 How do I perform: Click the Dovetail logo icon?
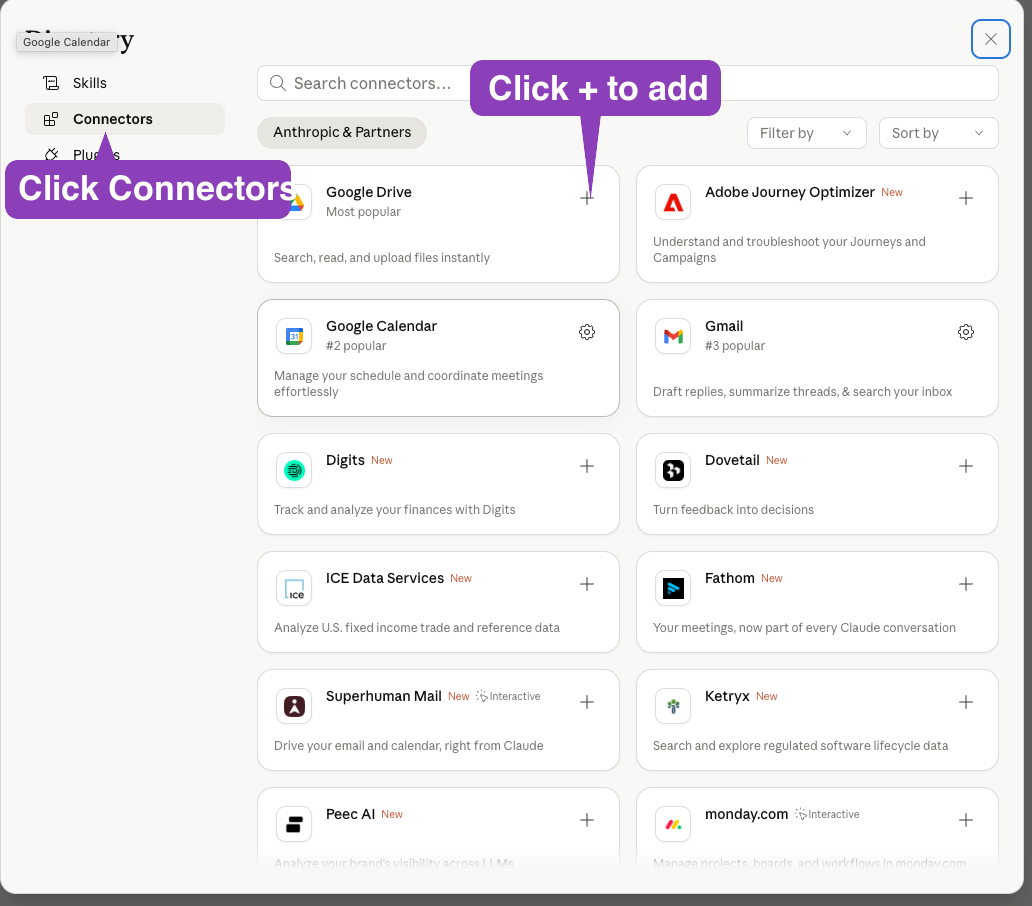tap(673, 470)
